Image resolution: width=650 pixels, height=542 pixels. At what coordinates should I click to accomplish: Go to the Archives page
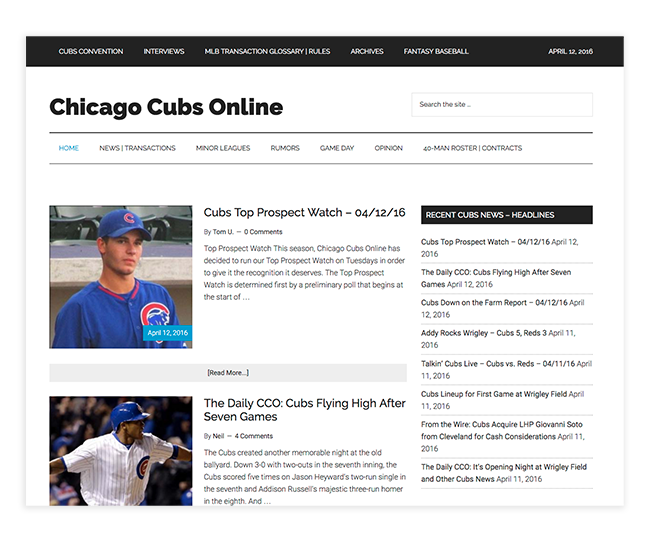point(367,51)
